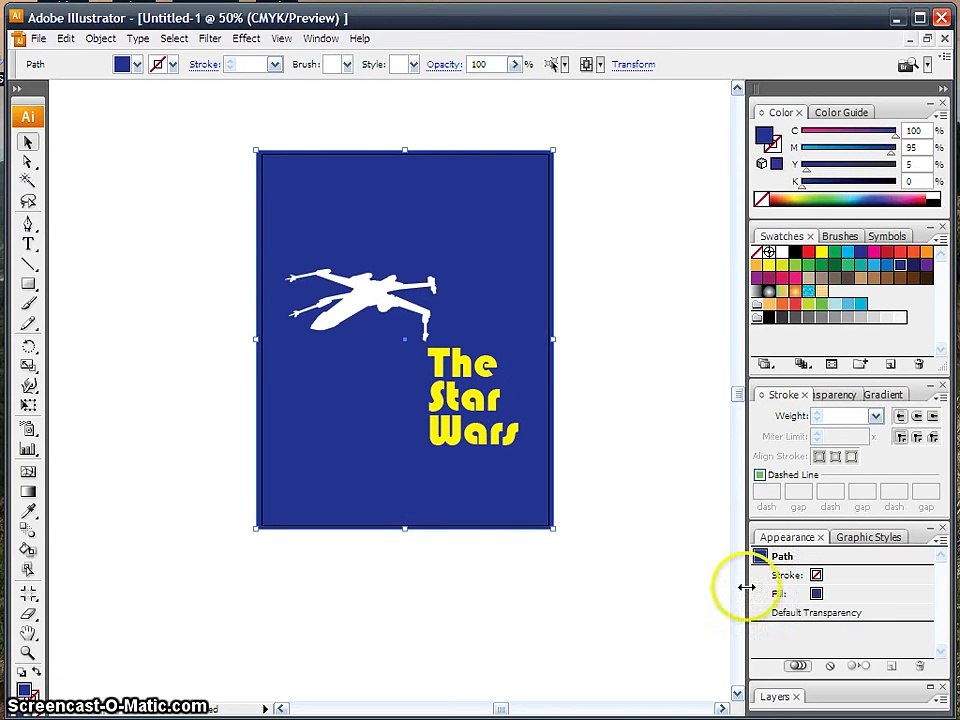Viewport: 960px width, 720px height.
Task: Select the Gradient tool in toolbox
Action: pos(28,492)
